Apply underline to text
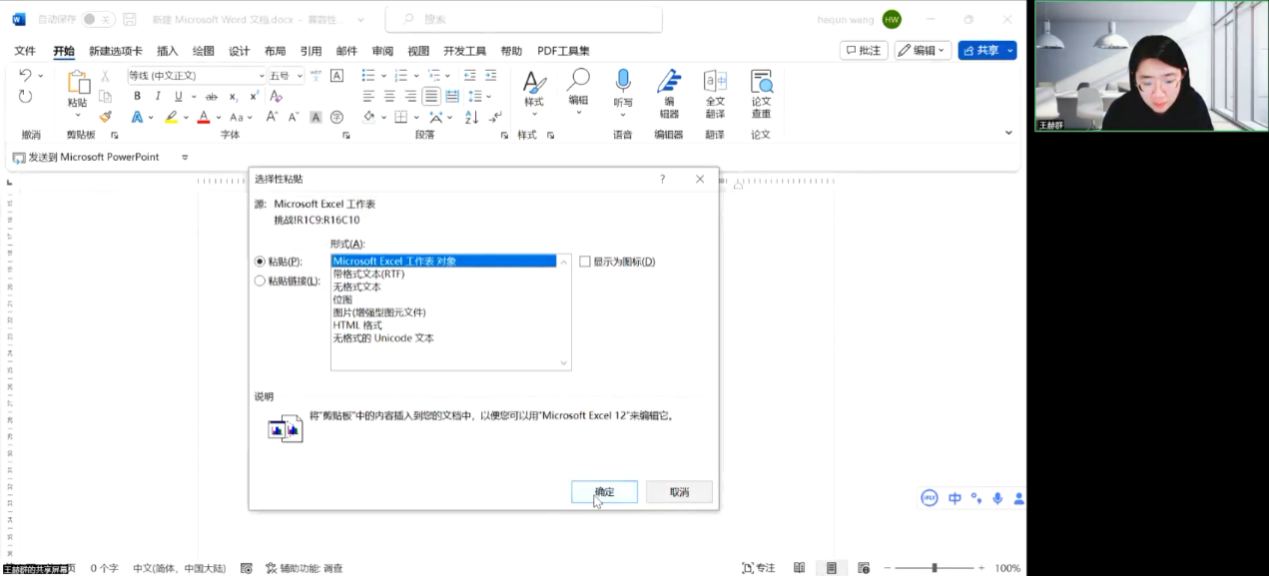The height and width of the screenshot is (576, 1269). point(179,95)
